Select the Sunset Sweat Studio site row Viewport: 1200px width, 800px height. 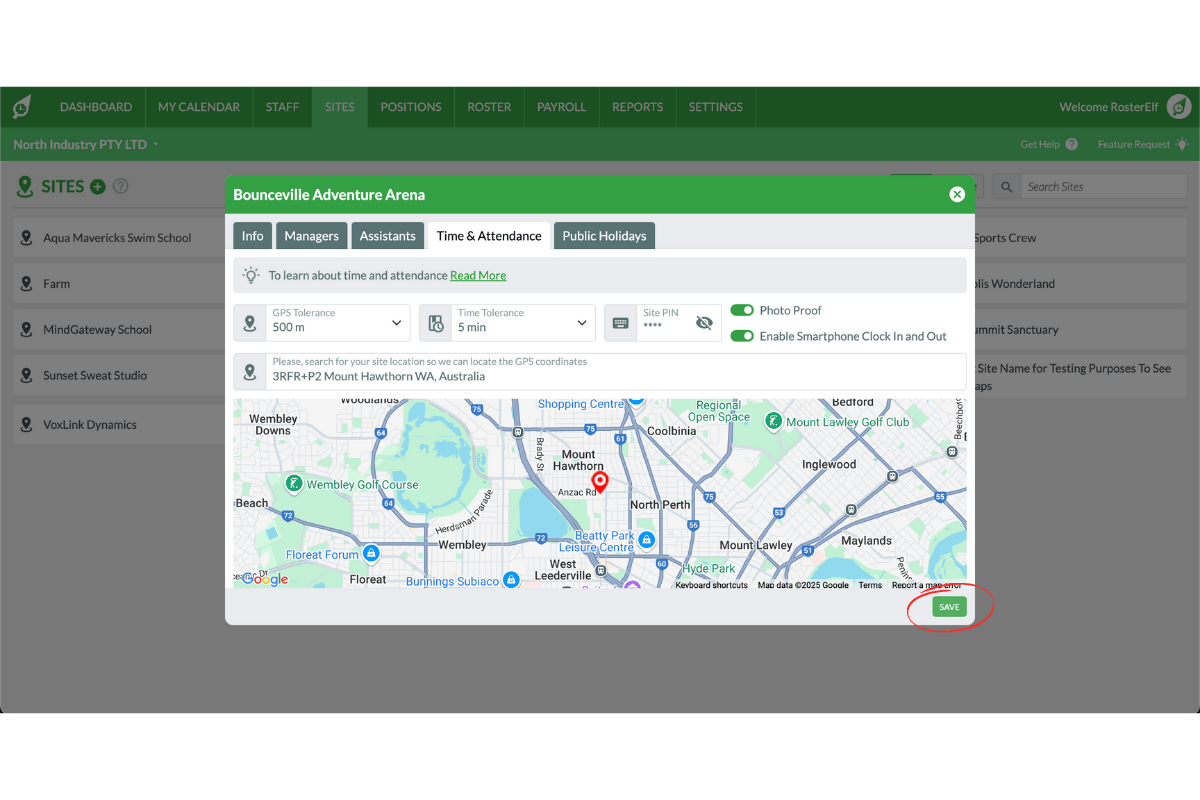pos(119,376)
